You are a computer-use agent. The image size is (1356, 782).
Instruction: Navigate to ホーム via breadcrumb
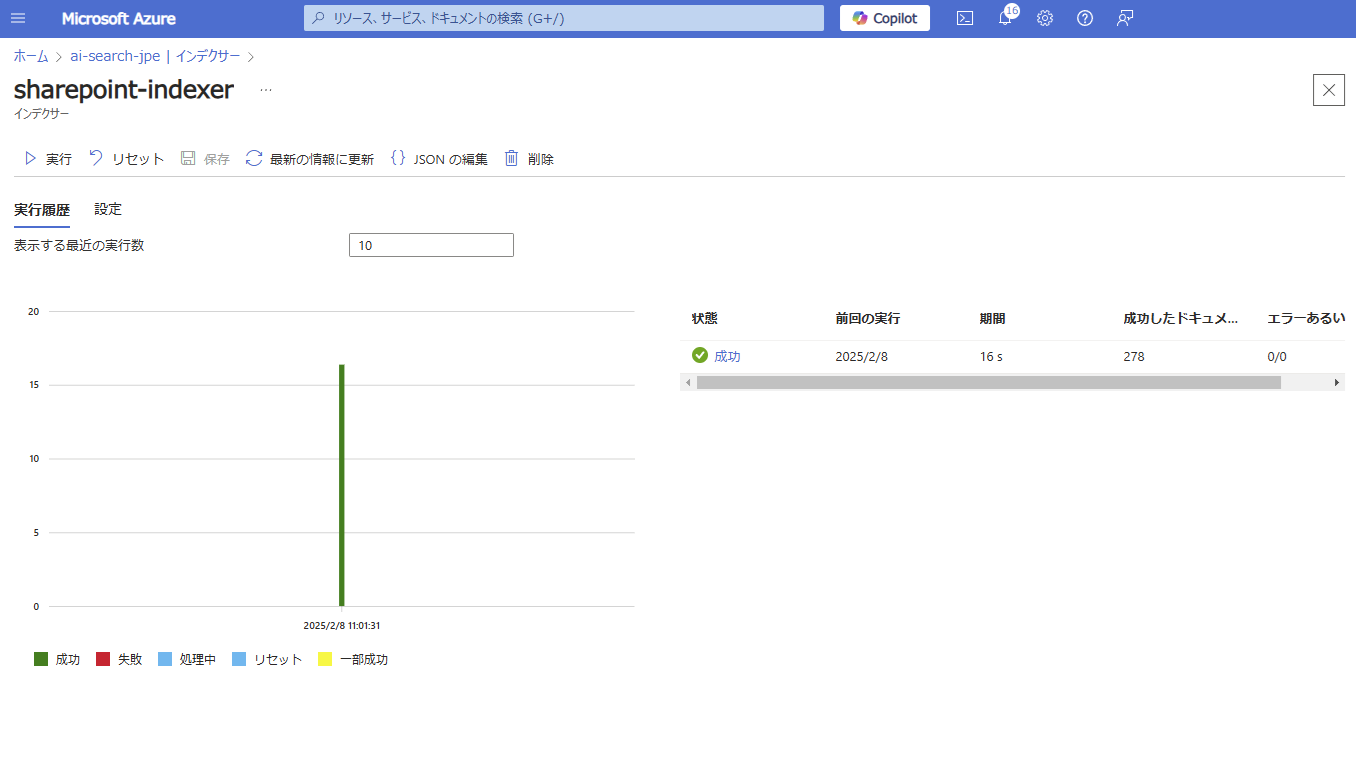tap(29, 56)
